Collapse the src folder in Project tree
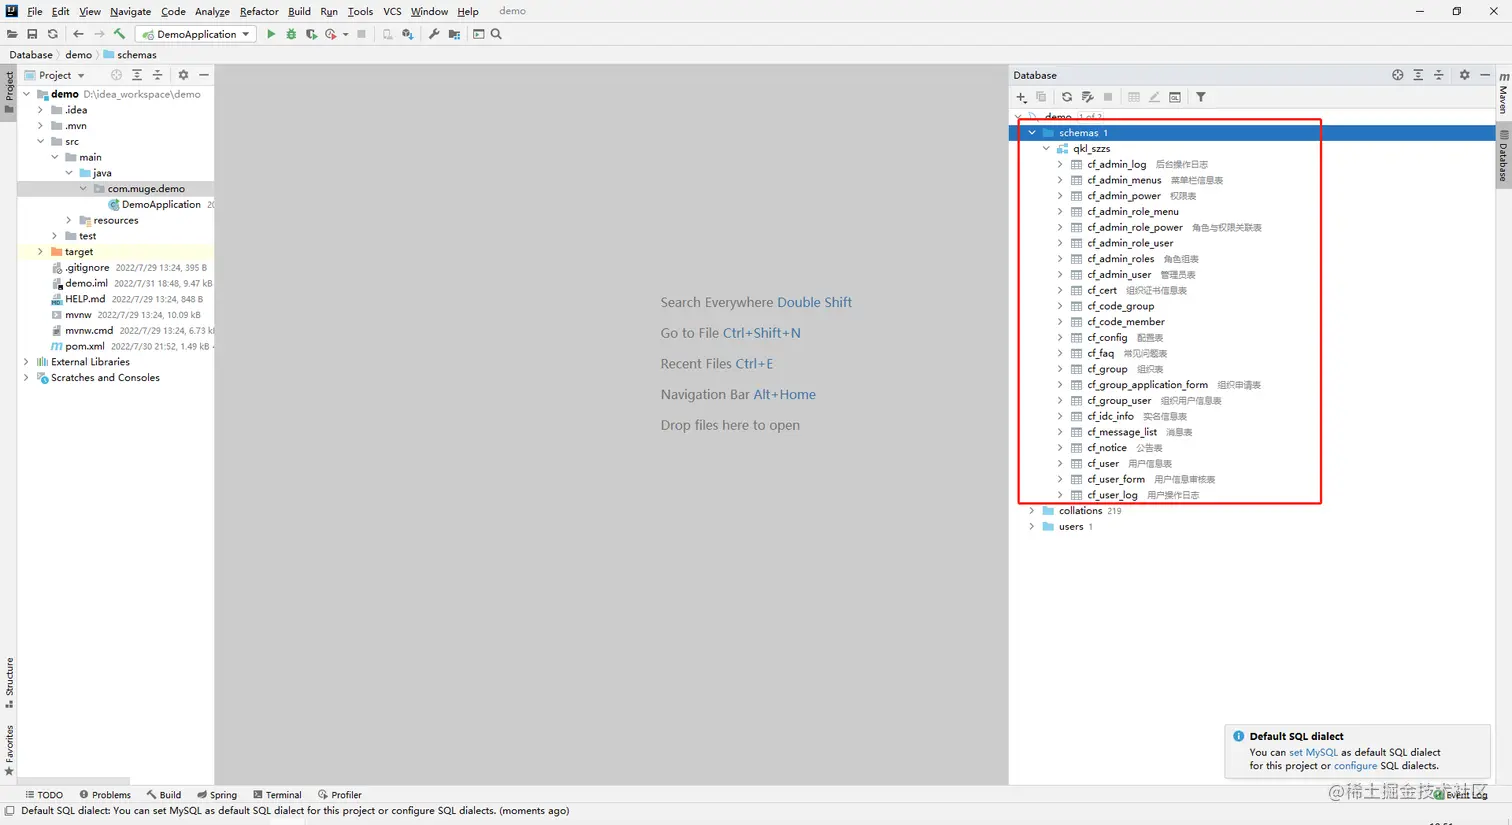Screen dimensions: 1512x825 tap(41, 141)
